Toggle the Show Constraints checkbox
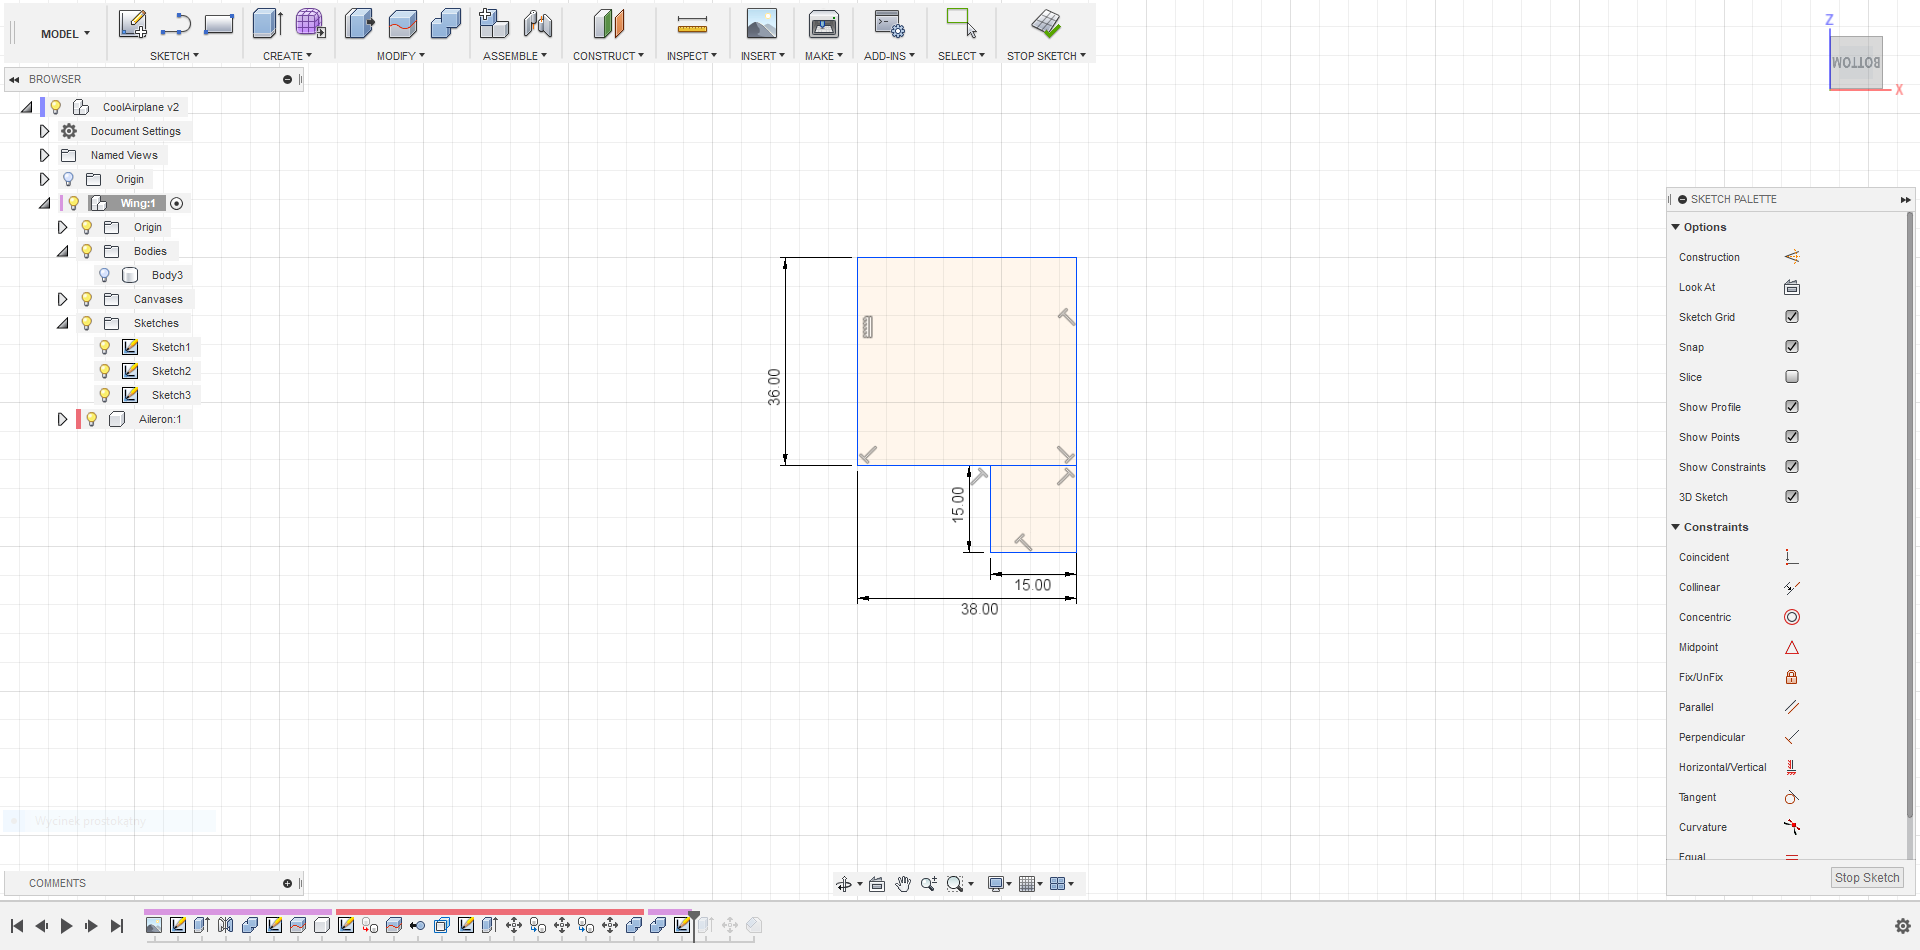Screen dimensions: 1920x950 [1792, 467]
